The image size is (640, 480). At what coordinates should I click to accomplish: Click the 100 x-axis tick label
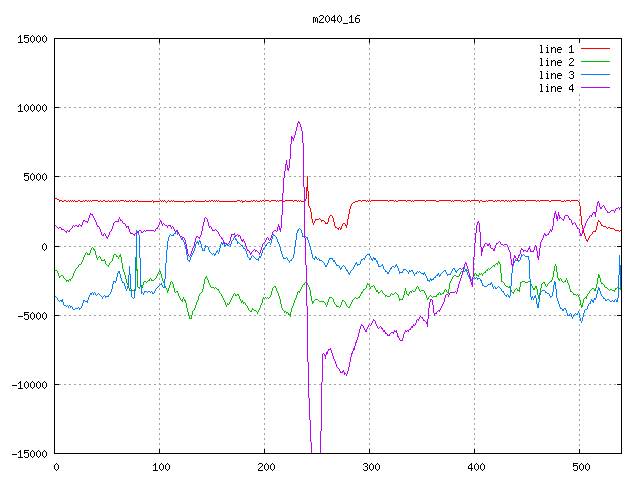tap(160, 467)
